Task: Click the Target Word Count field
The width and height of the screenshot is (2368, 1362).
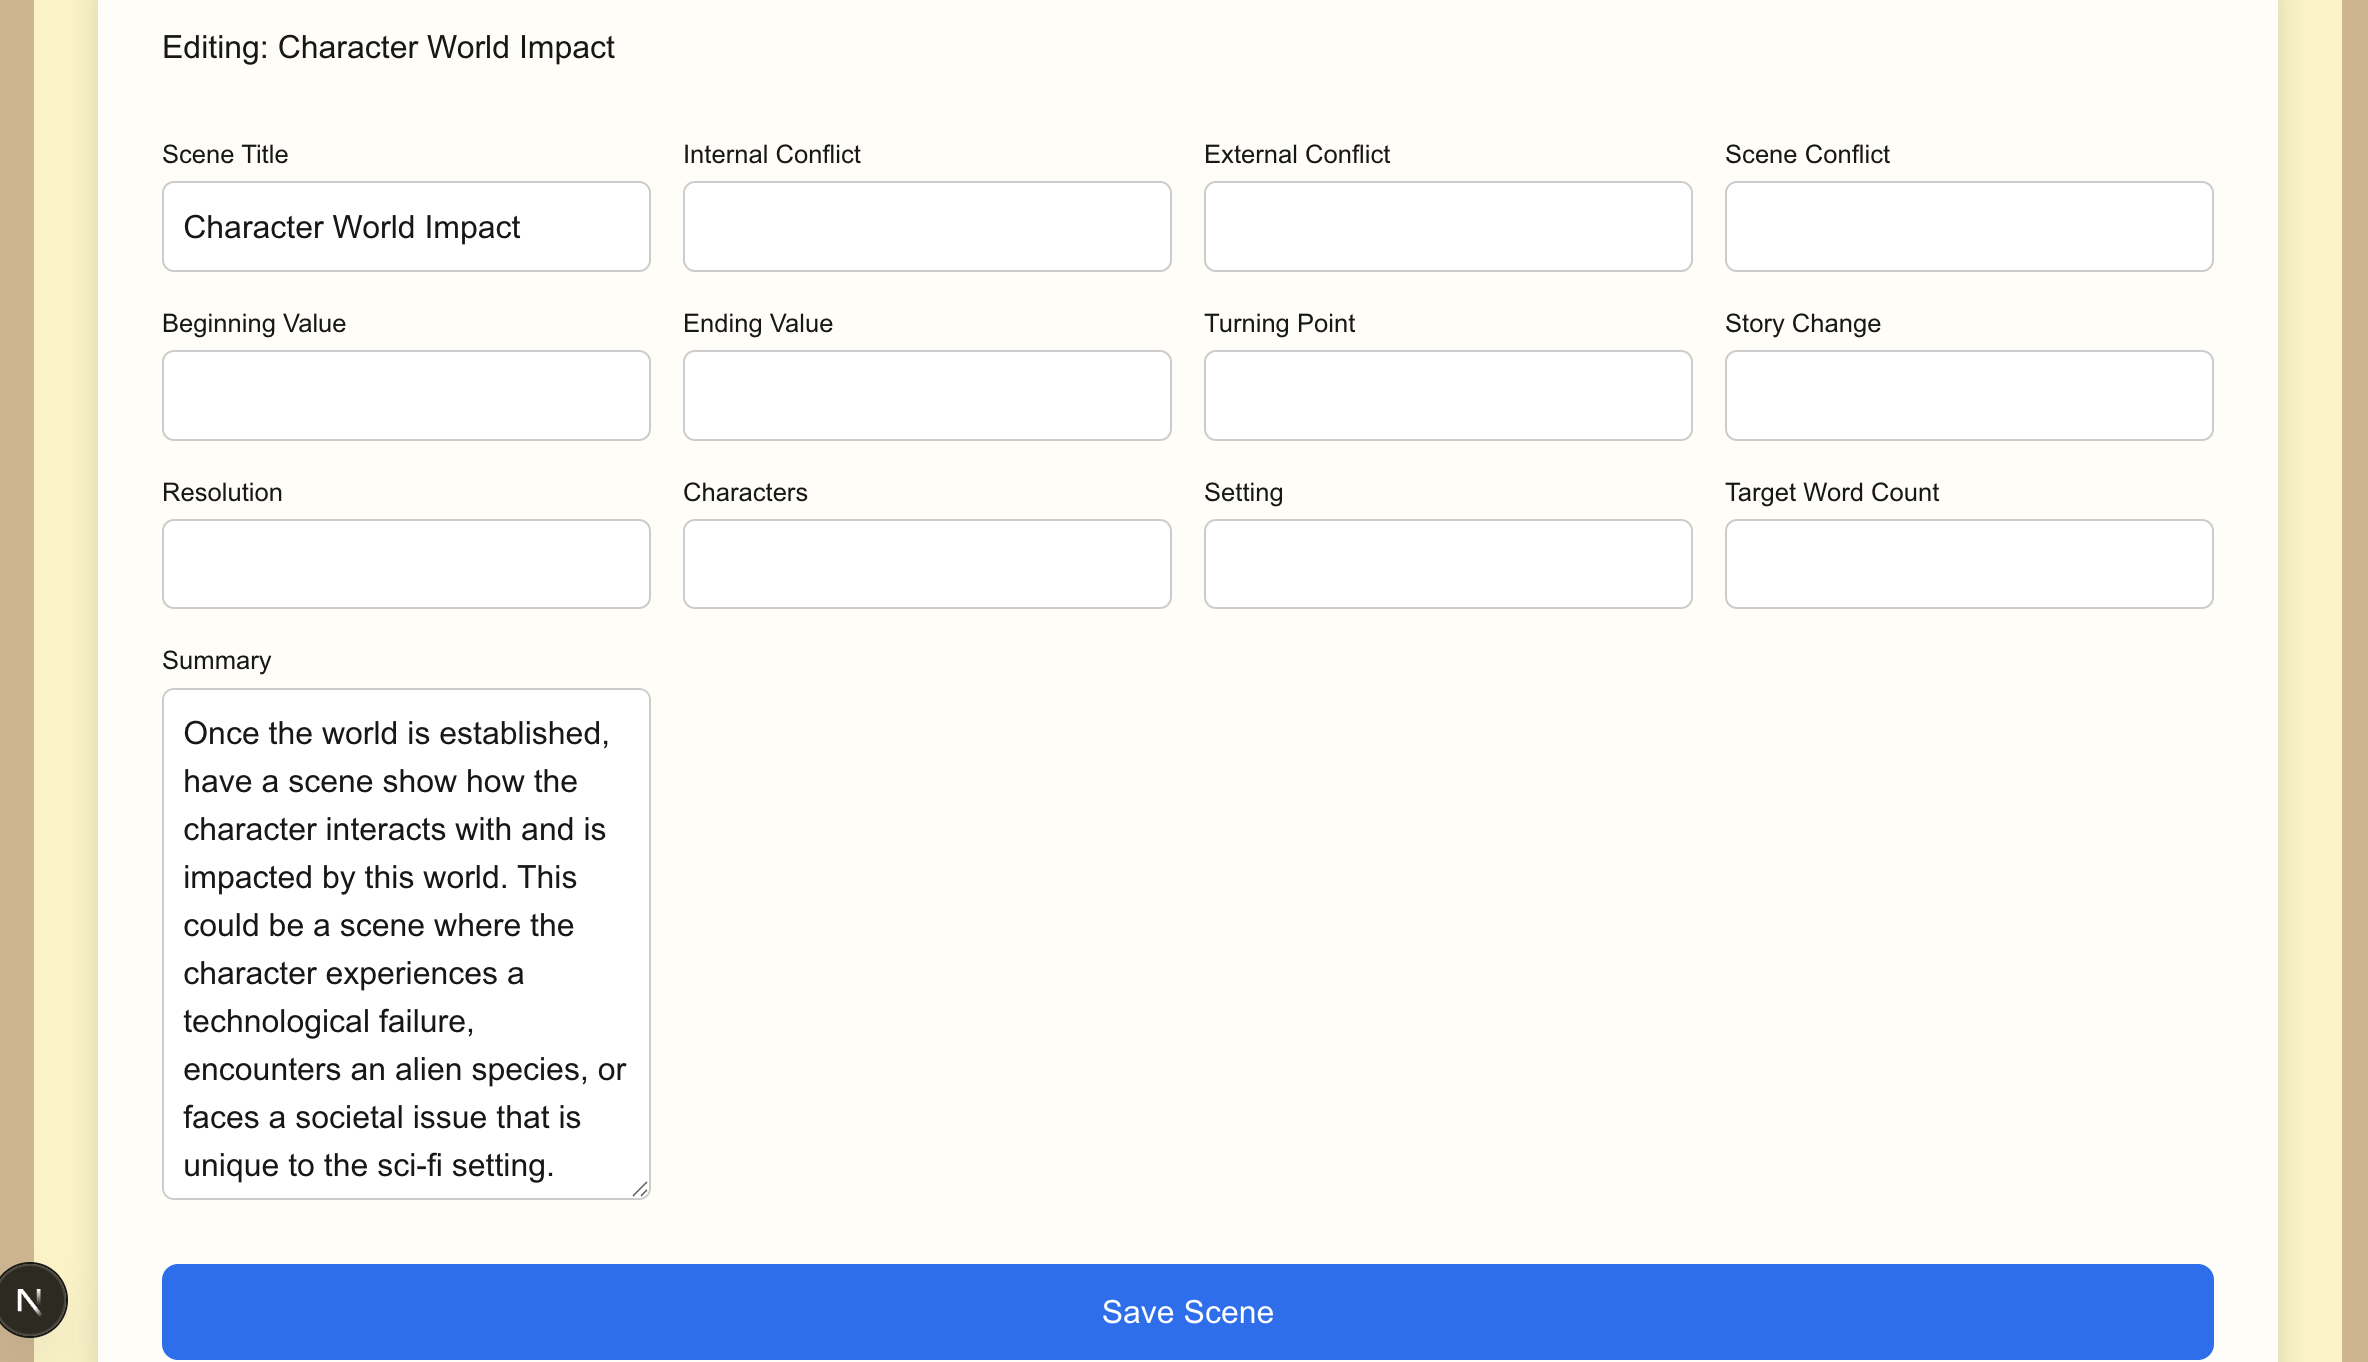Action: tap(1969, 564)
